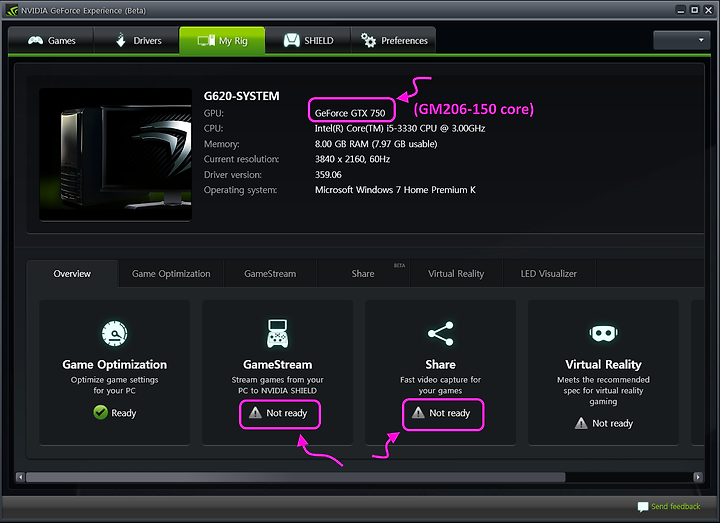This screenshot has height=523, width=720.
Task: Select the My Rig tab
Action: pyautogui.click(x=222, y=40)
